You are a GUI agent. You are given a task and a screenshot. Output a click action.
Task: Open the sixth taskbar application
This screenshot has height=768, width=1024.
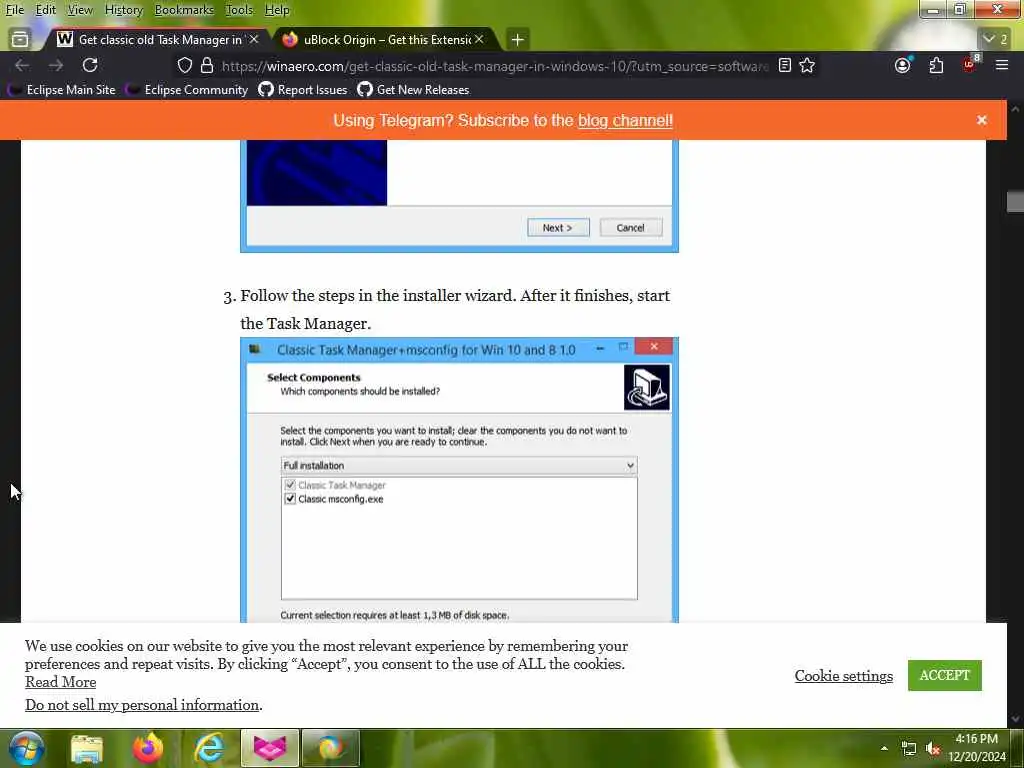tap(331, 748)
